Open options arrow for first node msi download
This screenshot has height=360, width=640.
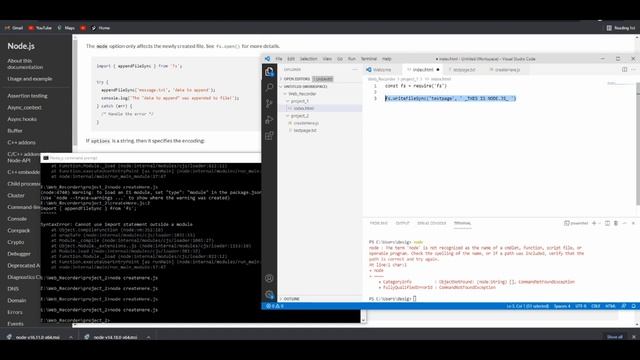tap(71, 337)
